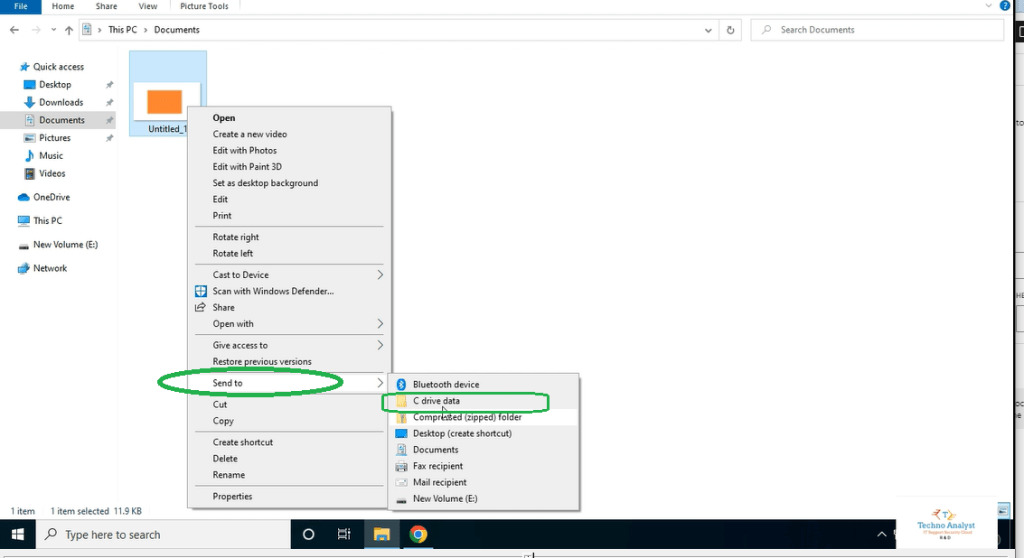This screenshot has height=558, width=1024.
Task: Open the View ribbon tab
Action: [x=148, y=6]
